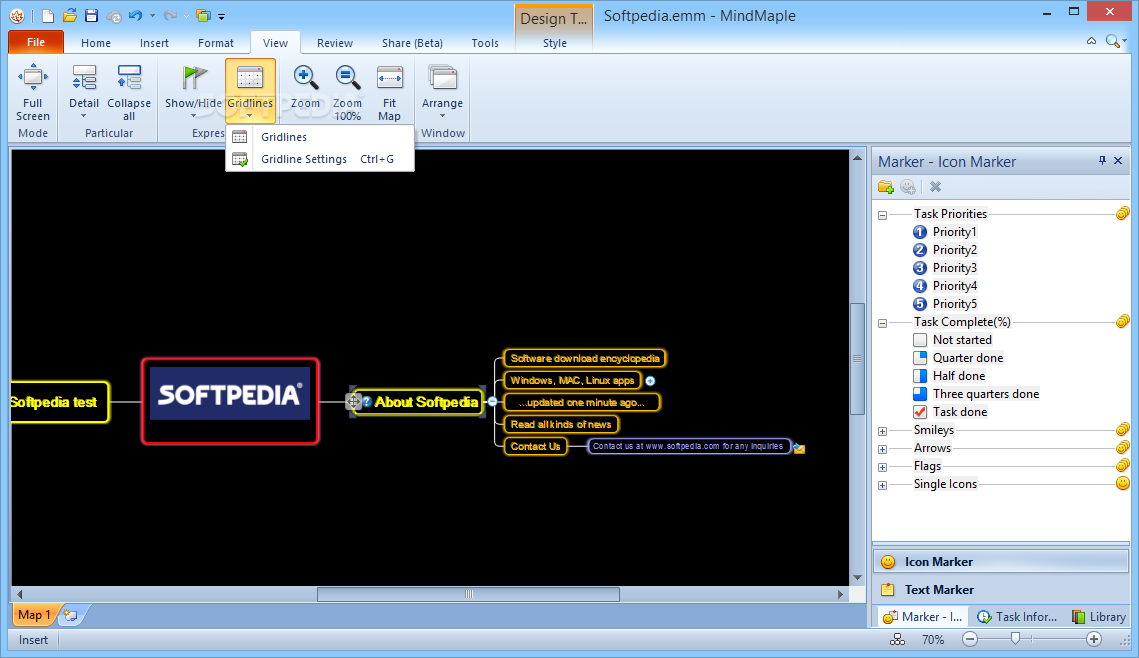Click the new map tab icon beside Map 1

71,615
